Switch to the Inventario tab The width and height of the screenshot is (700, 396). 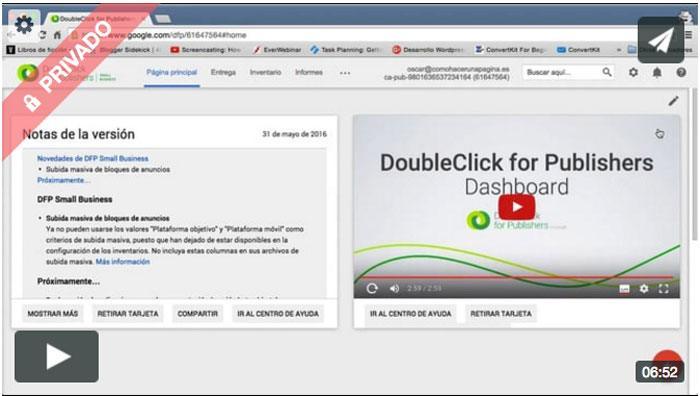pyautogui.click(x=265, y=72)
